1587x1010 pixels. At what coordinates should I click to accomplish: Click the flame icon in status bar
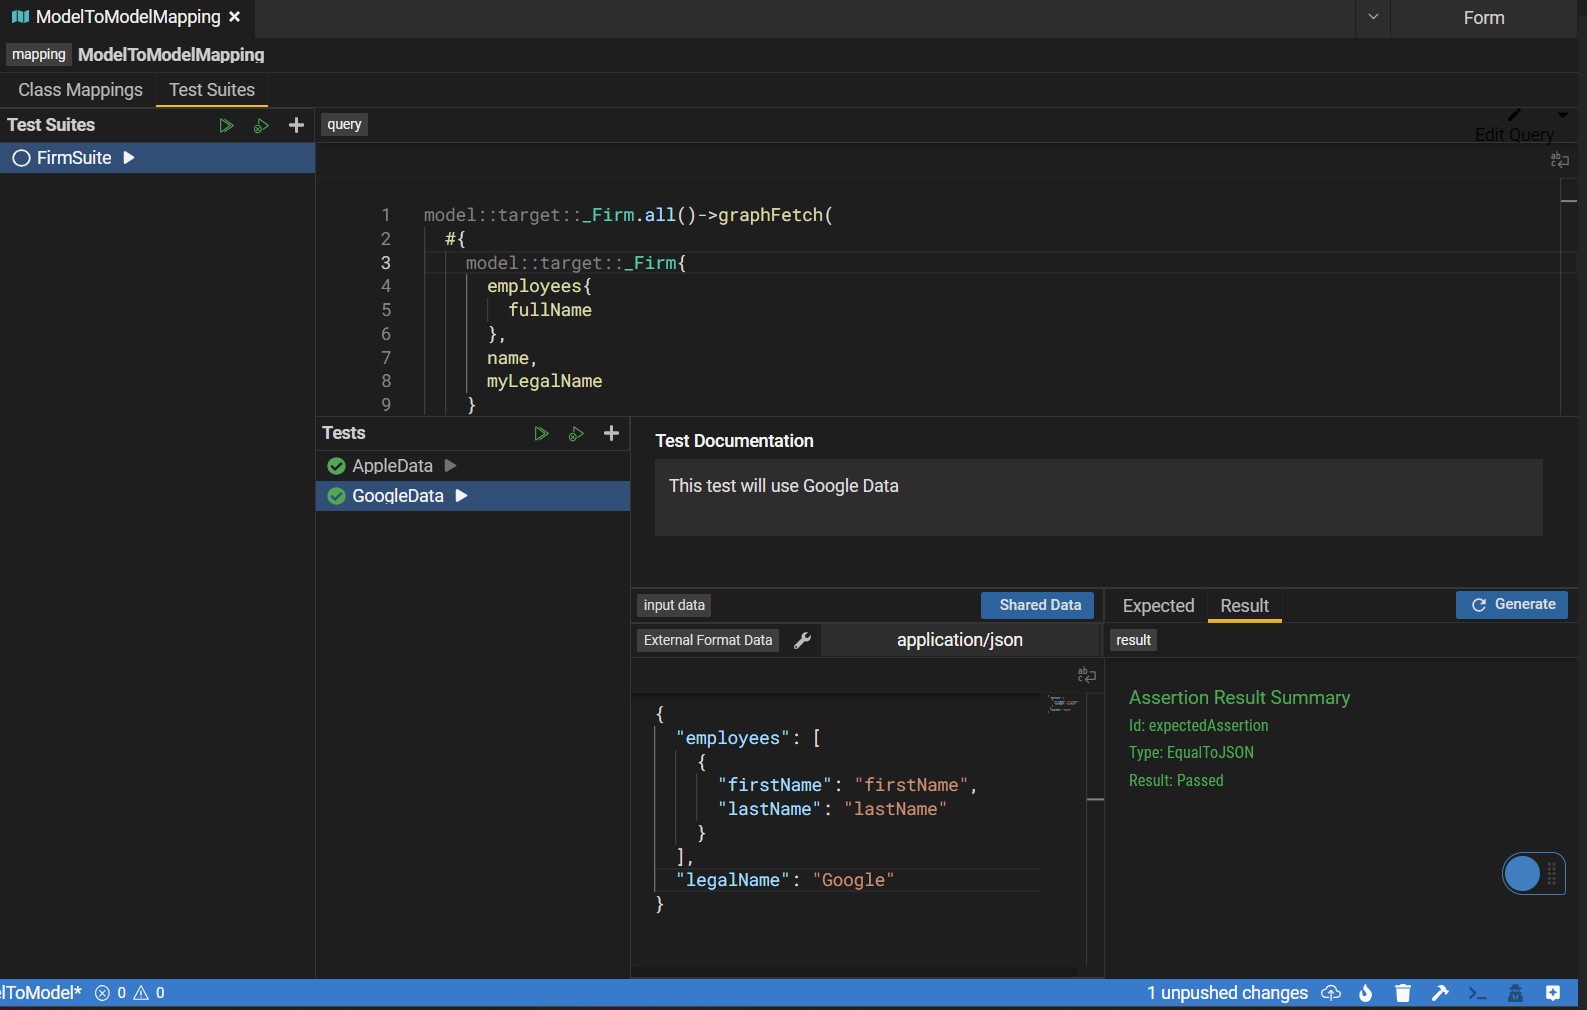tap(1366, 993)
